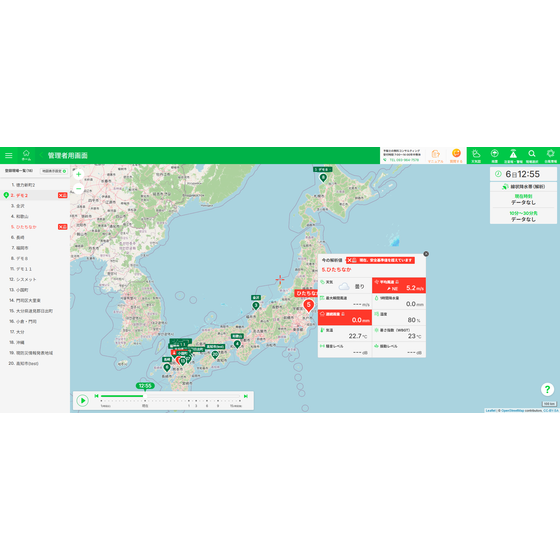Select list item 7. 福岡市
The width and height of the screenshot is (560, 560).
[35, 248]
